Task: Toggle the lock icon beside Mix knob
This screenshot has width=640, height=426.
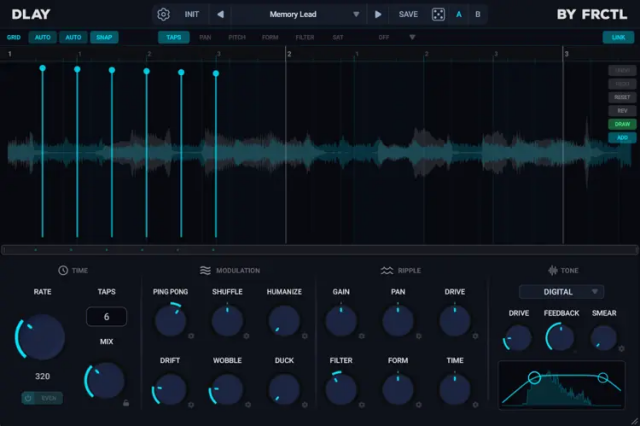Action: 126,403
